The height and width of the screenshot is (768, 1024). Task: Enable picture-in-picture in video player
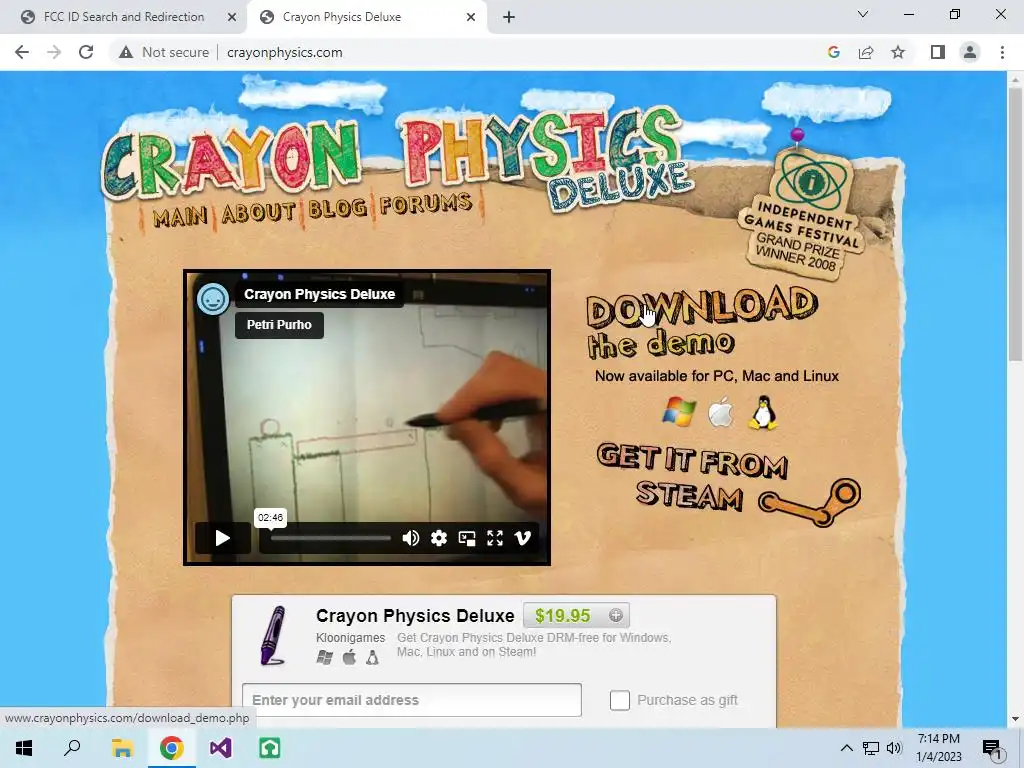click(467, 538)
